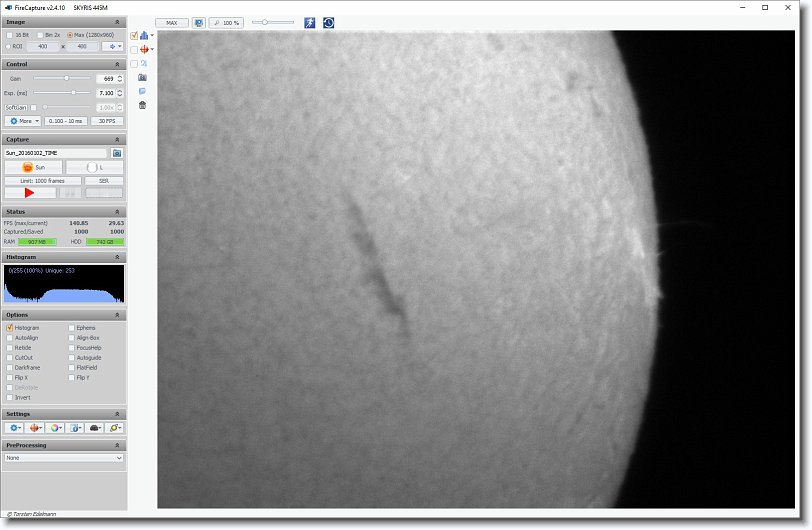Collapse the Histogram panel
The height and width of the screenshot is (530, 812).
[117, 257]
